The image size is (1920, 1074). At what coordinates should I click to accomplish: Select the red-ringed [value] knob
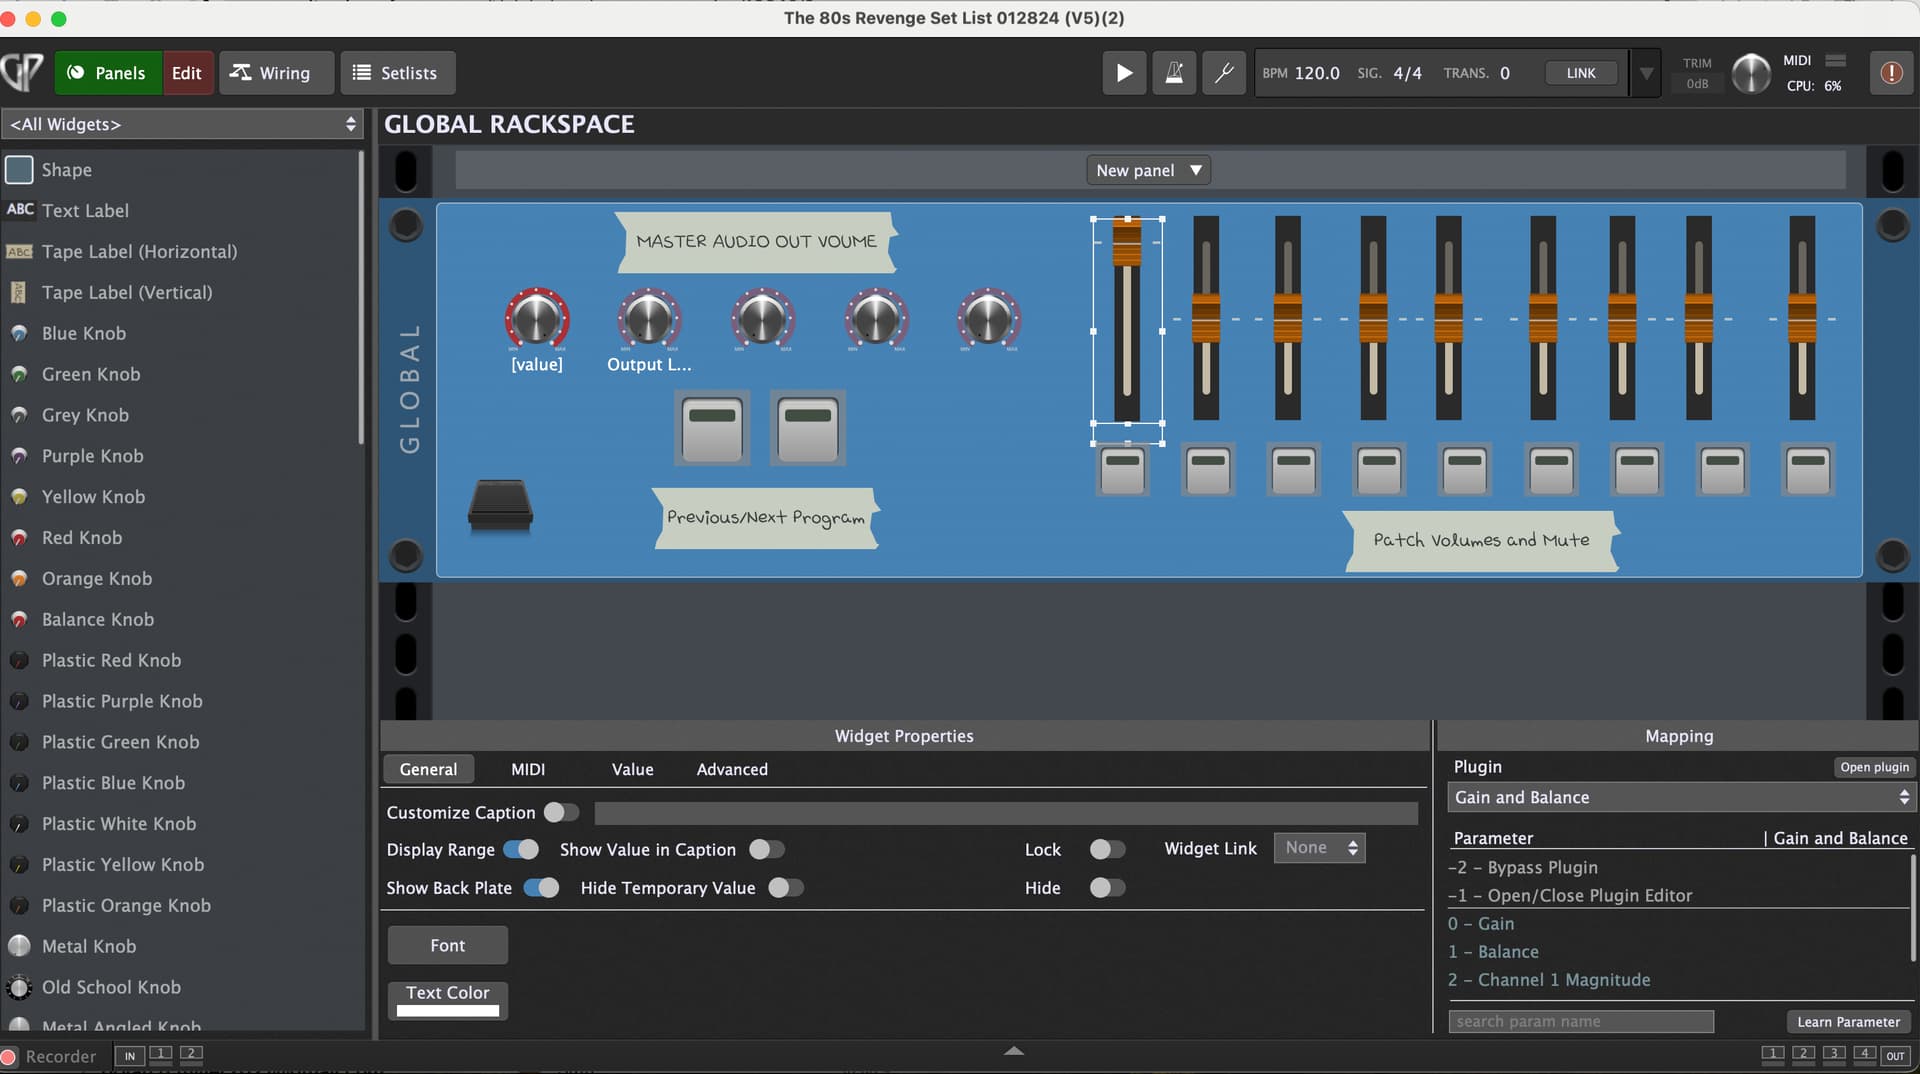pos(537,320)
